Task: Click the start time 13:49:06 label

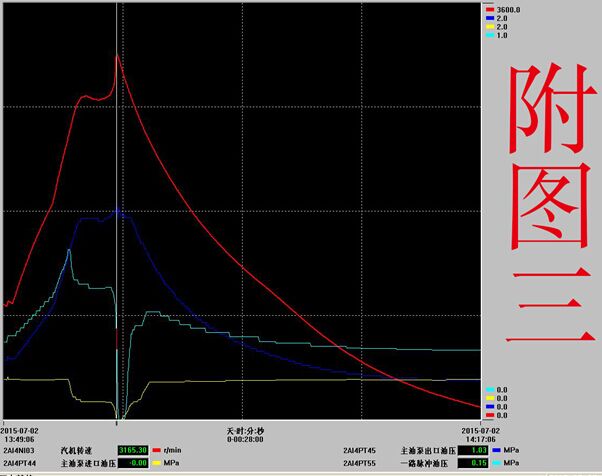Action: coord(19,437)
